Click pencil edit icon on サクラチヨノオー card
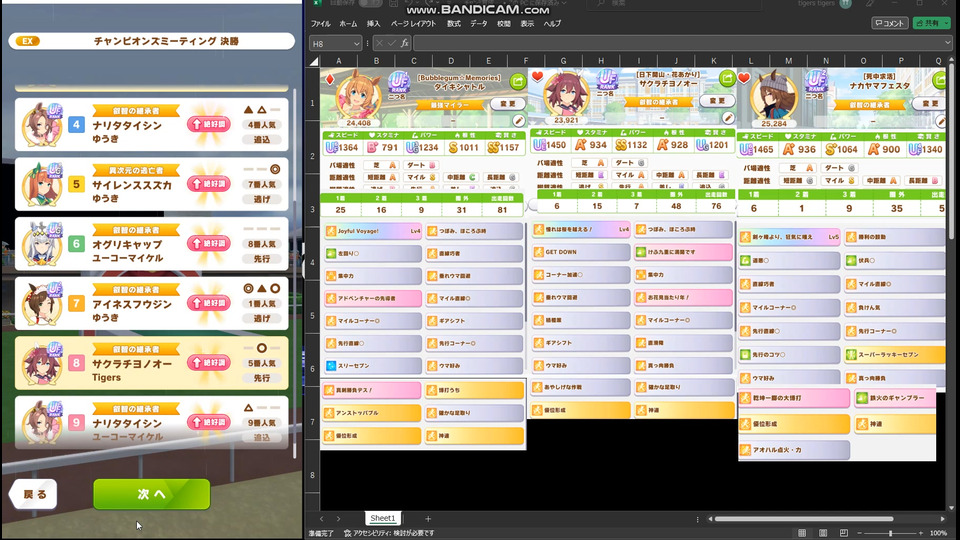Screen dimensions: 960x540 (728, 117)
